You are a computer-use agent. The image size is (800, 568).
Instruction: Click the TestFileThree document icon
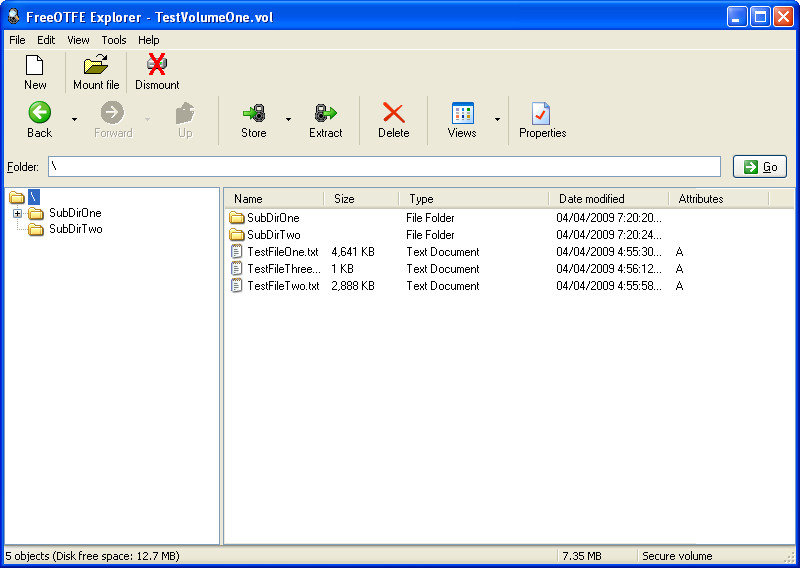point(236,268)
